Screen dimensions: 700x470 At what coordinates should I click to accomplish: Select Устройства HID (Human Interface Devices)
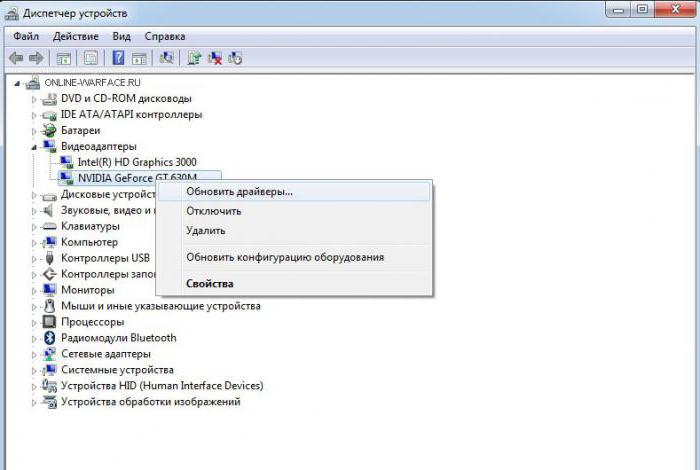click(162, 386)
